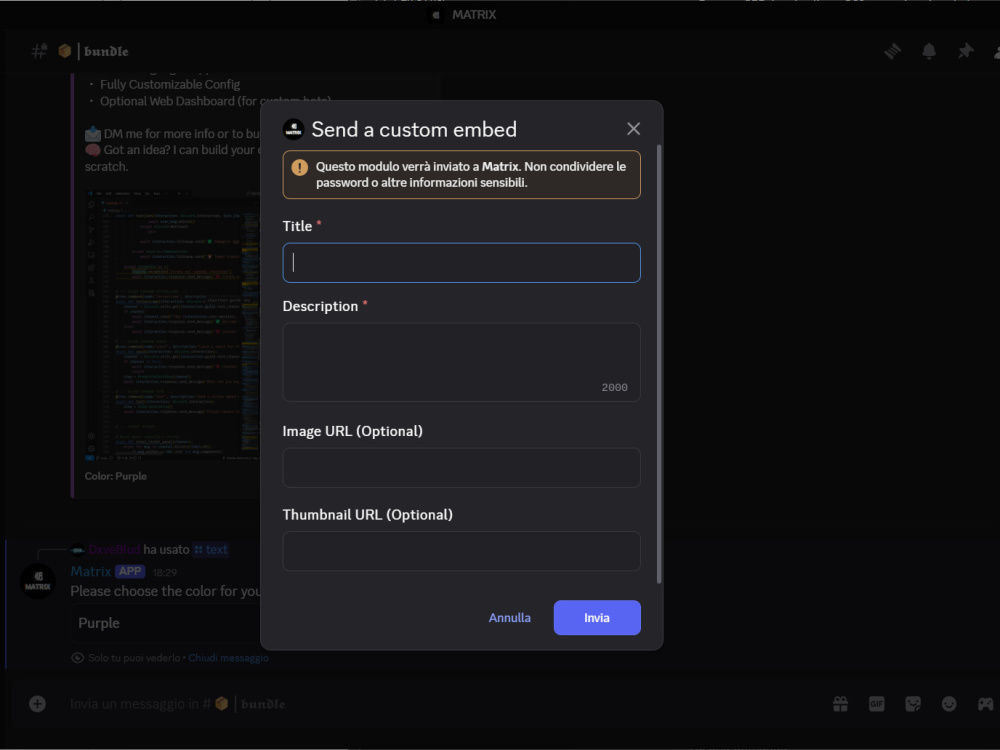Click the bundle channel name in header

106,51
